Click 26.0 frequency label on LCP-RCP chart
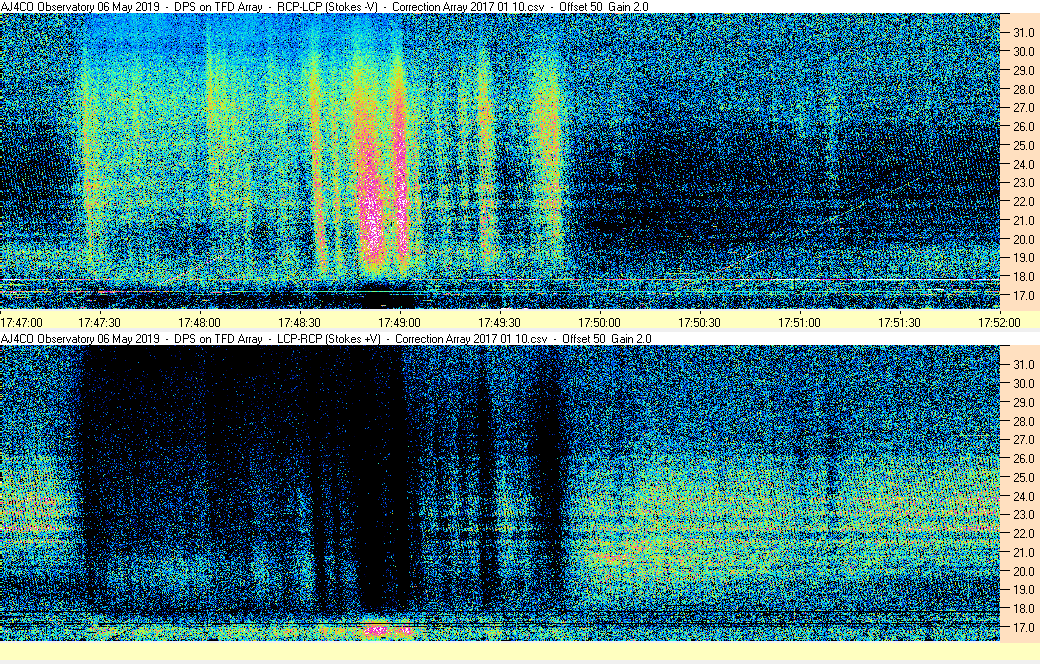 click(x=1023, y=458)
